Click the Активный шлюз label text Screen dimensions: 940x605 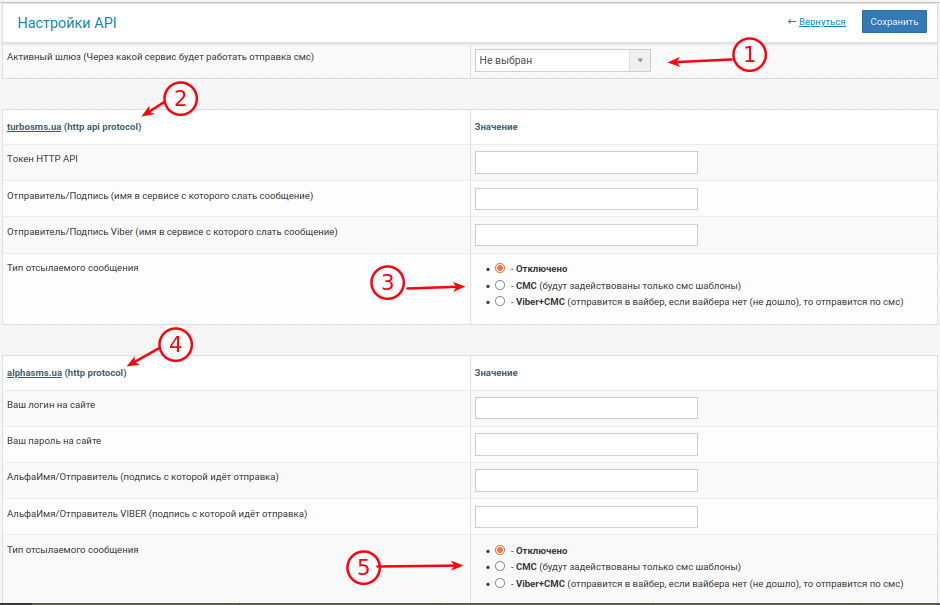[160, 57]
